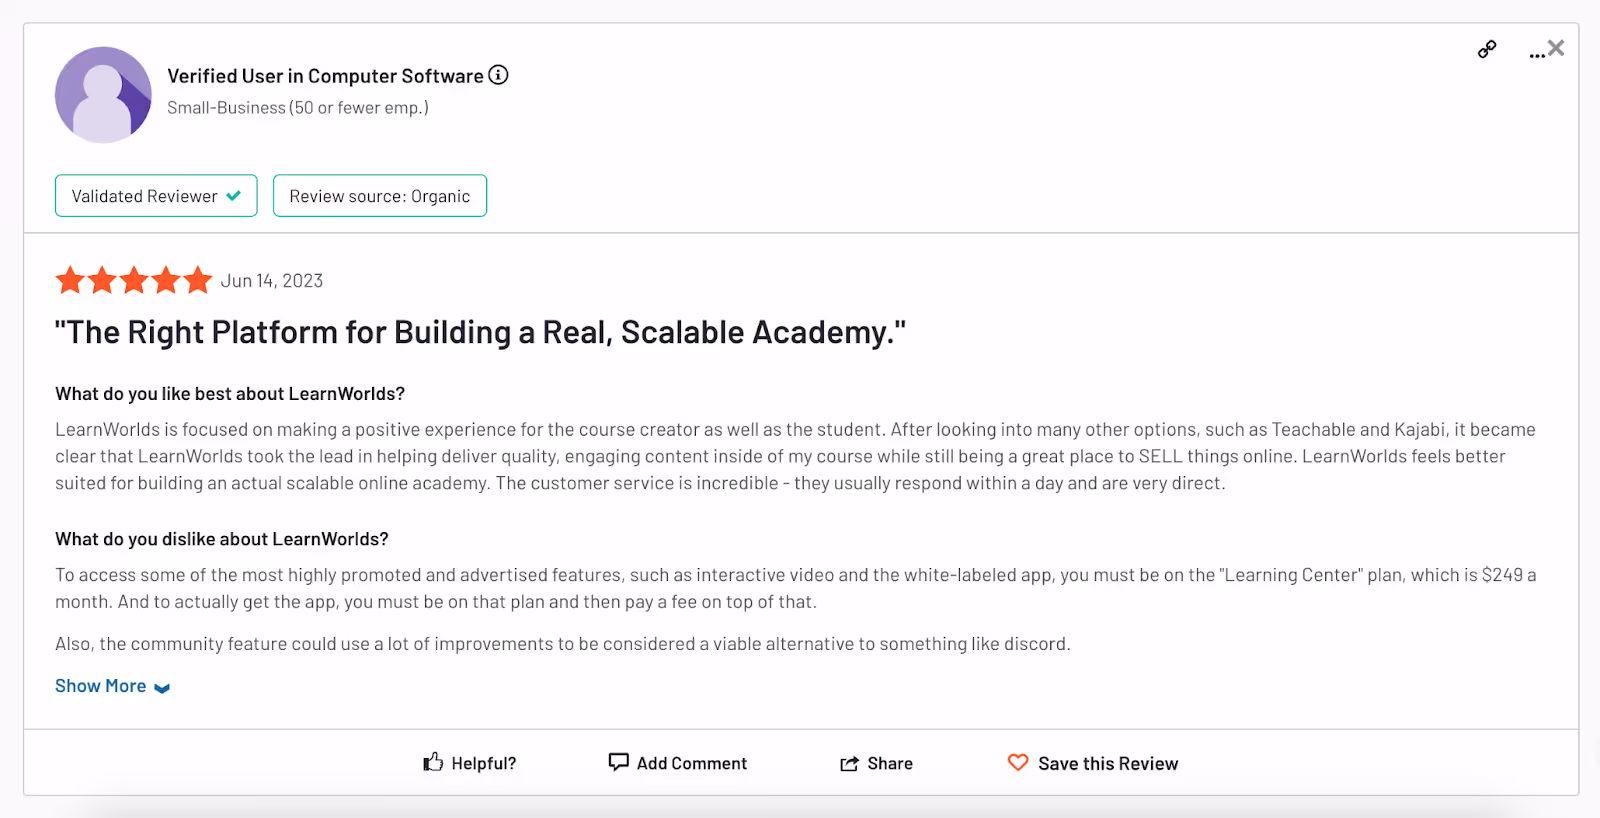Click the Review source: Organic badge

pos(380,196)
